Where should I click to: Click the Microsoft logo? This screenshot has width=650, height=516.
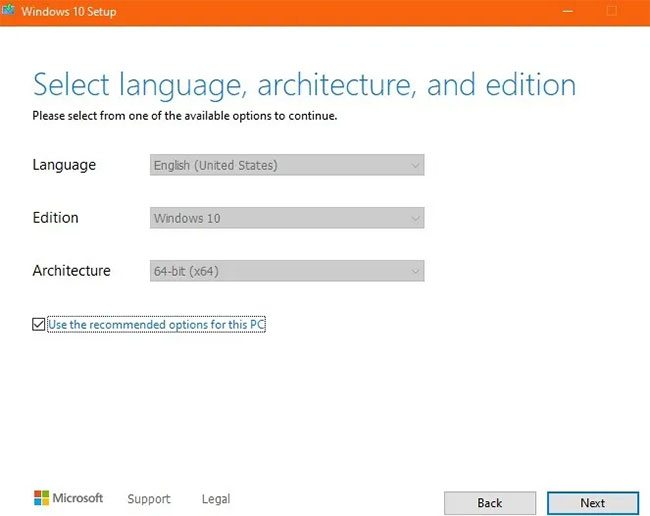pos(68,498)
